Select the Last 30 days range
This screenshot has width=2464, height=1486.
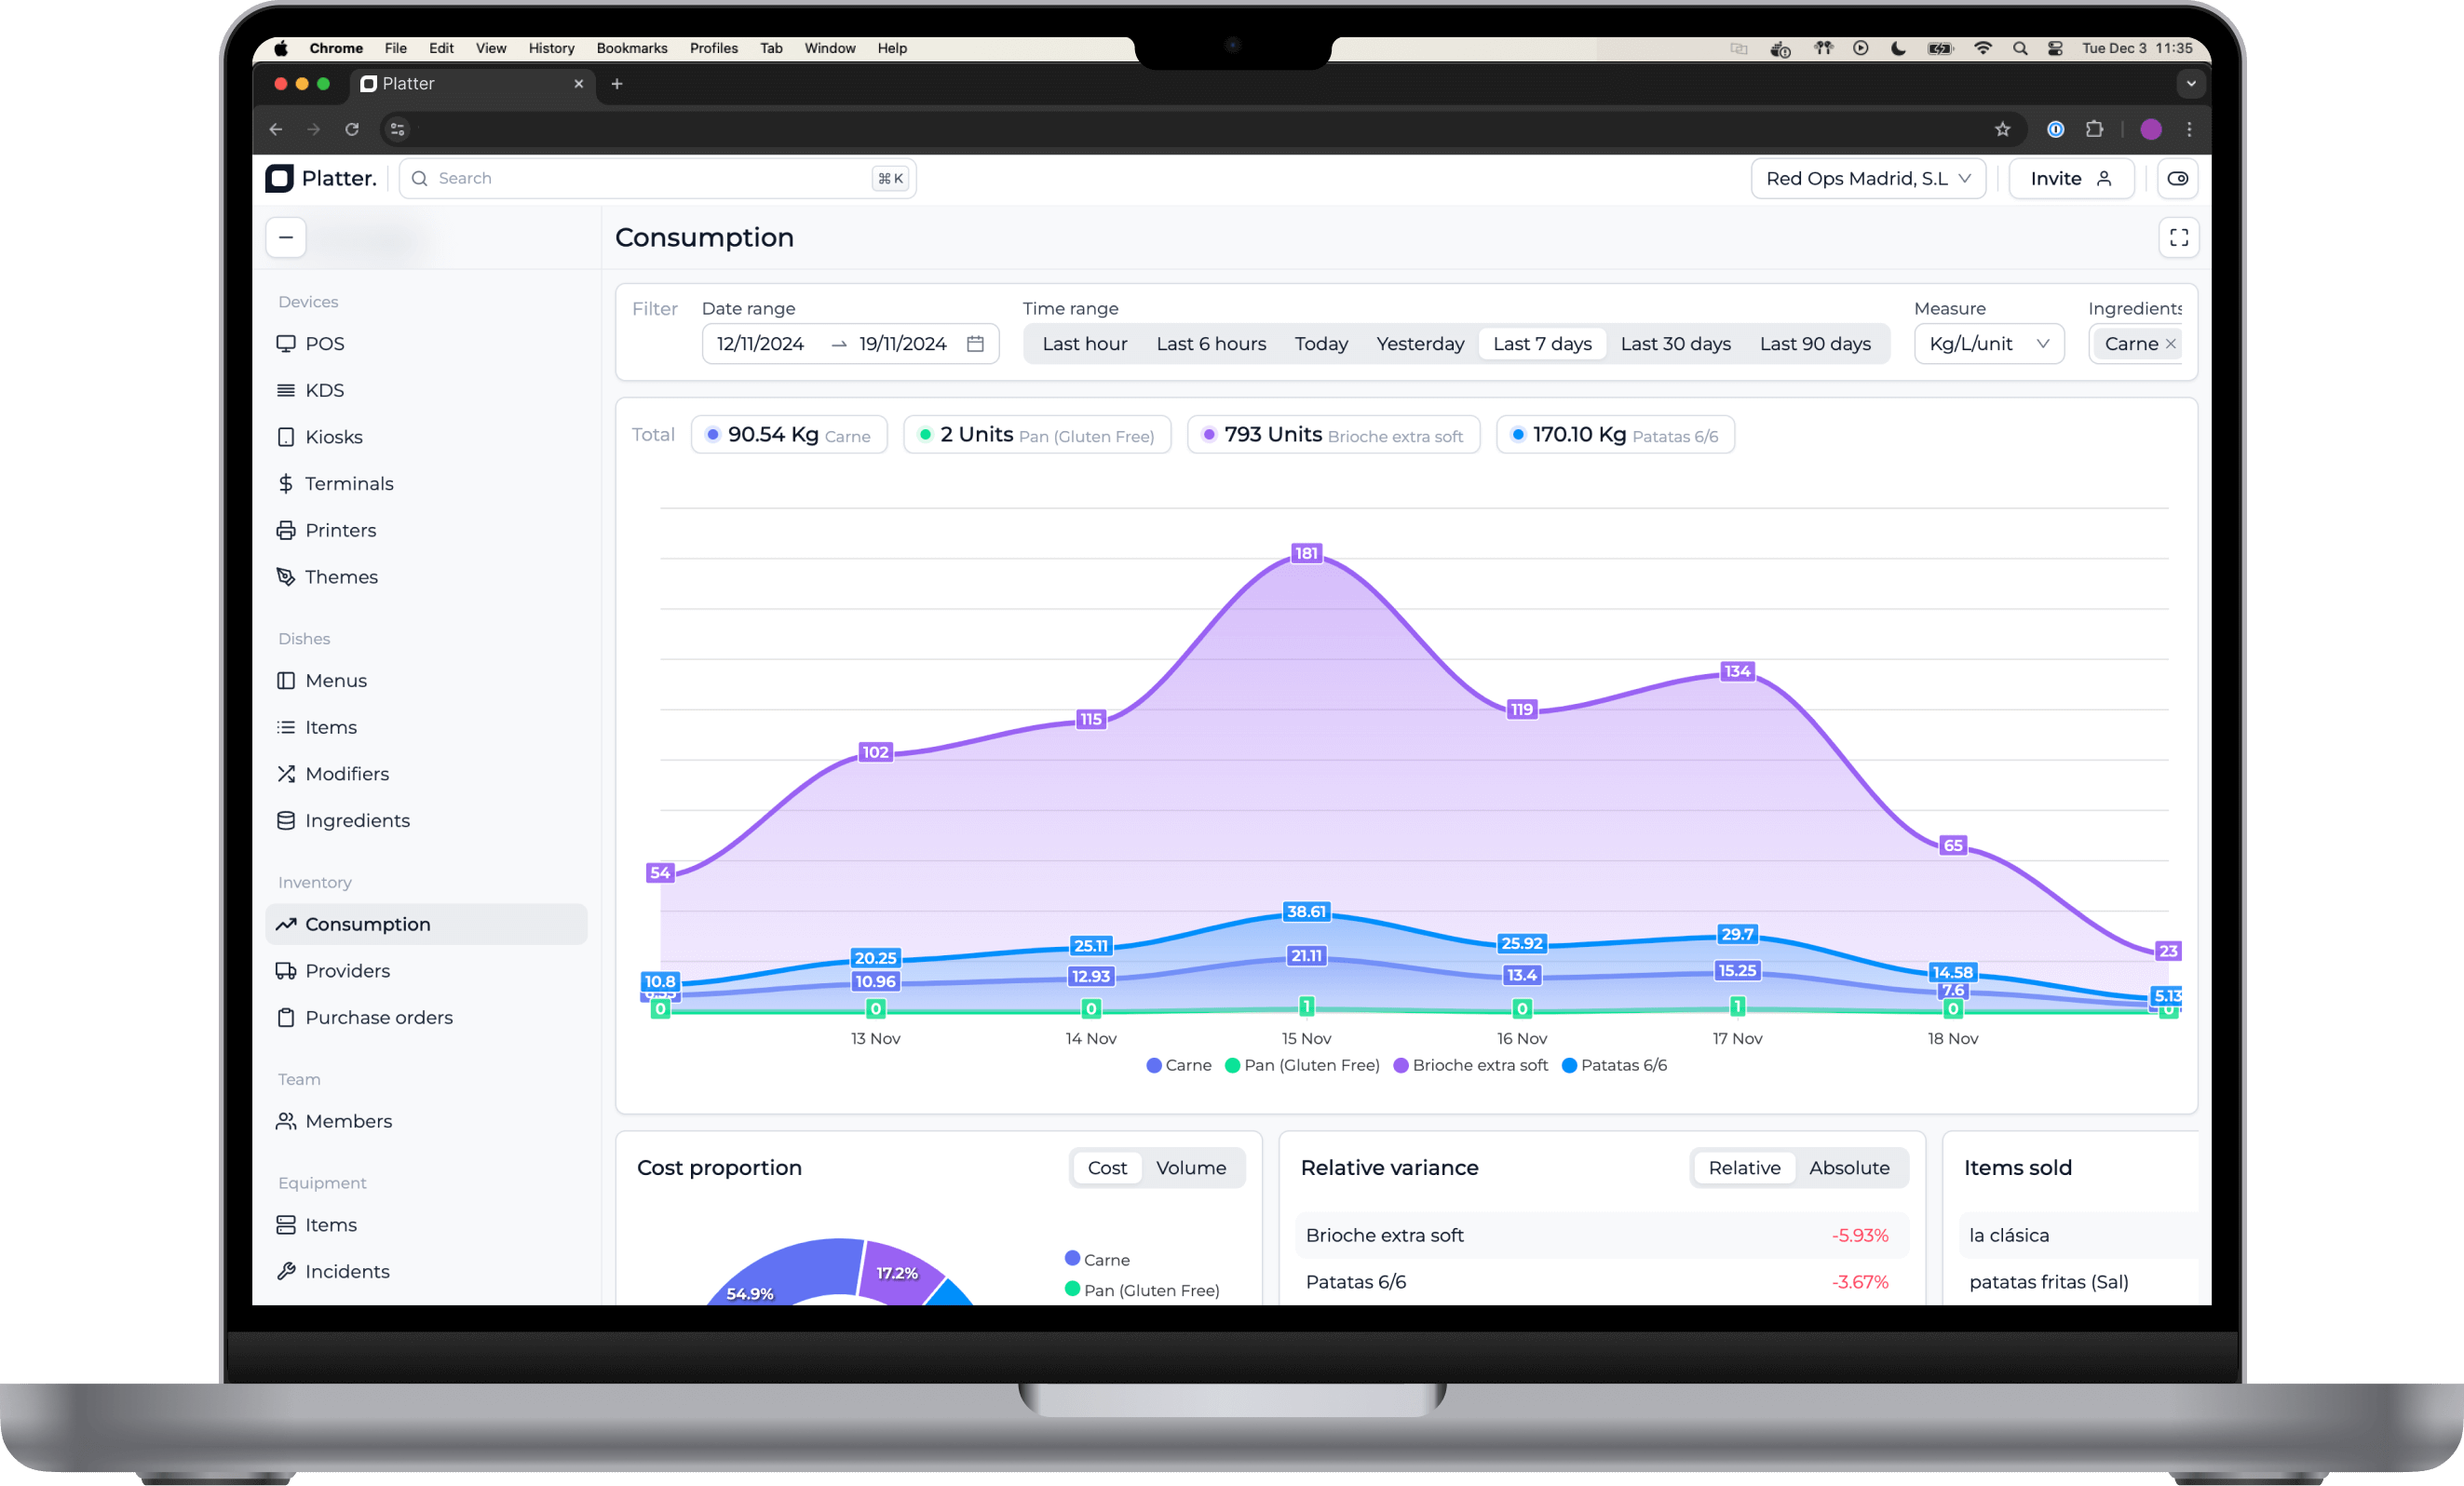click(1675, 344)
